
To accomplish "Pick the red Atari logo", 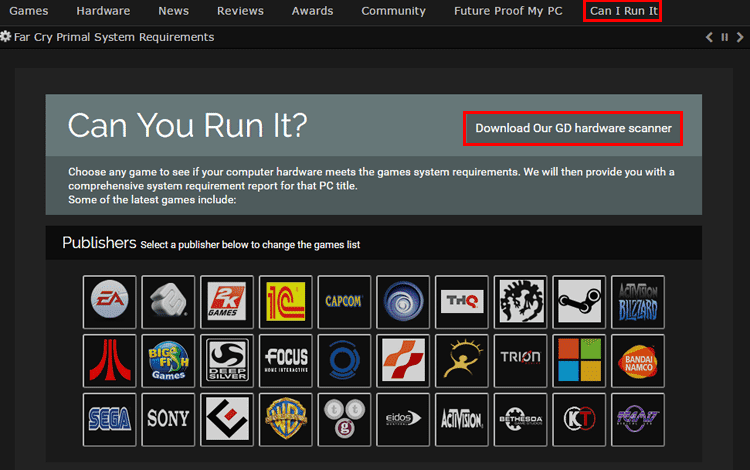I will coord(110,361).
